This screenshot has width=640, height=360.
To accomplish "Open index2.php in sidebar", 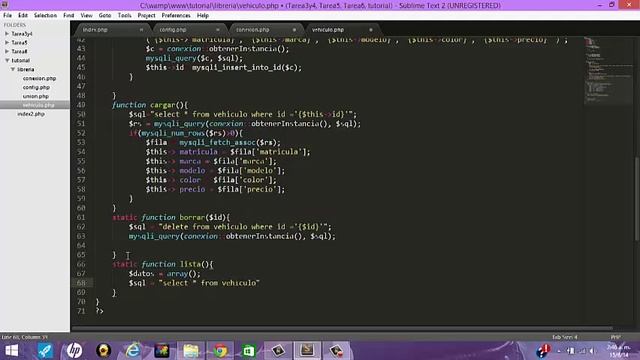I will coord(31,114).
